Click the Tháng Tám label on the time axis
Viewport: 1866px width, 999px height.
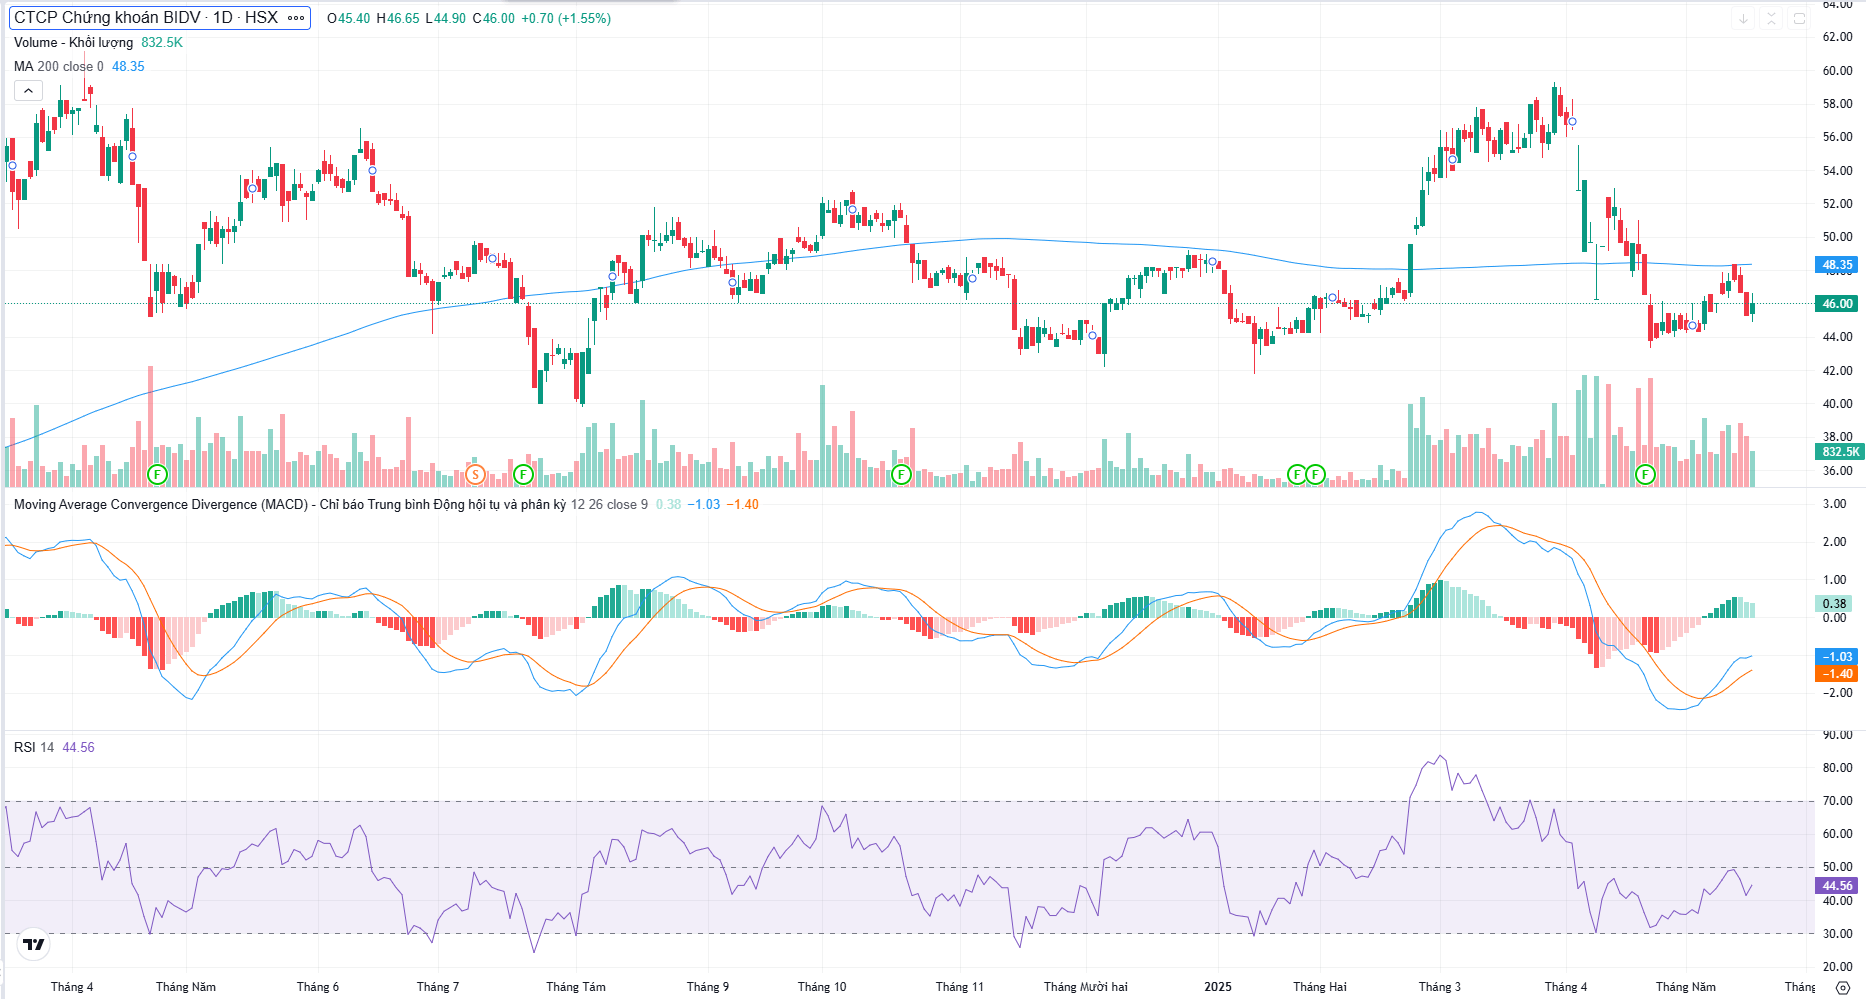576,986
